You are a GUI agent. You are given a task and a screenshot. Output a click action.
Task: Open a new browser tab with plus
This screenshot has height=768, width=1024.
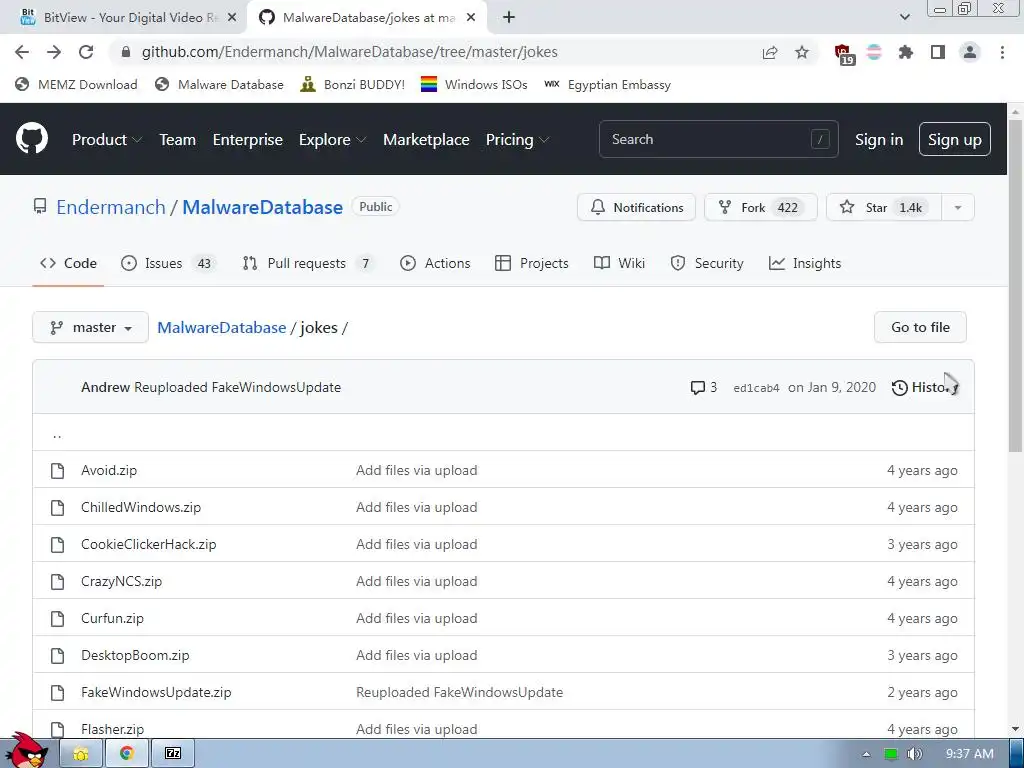click(509, 18)
